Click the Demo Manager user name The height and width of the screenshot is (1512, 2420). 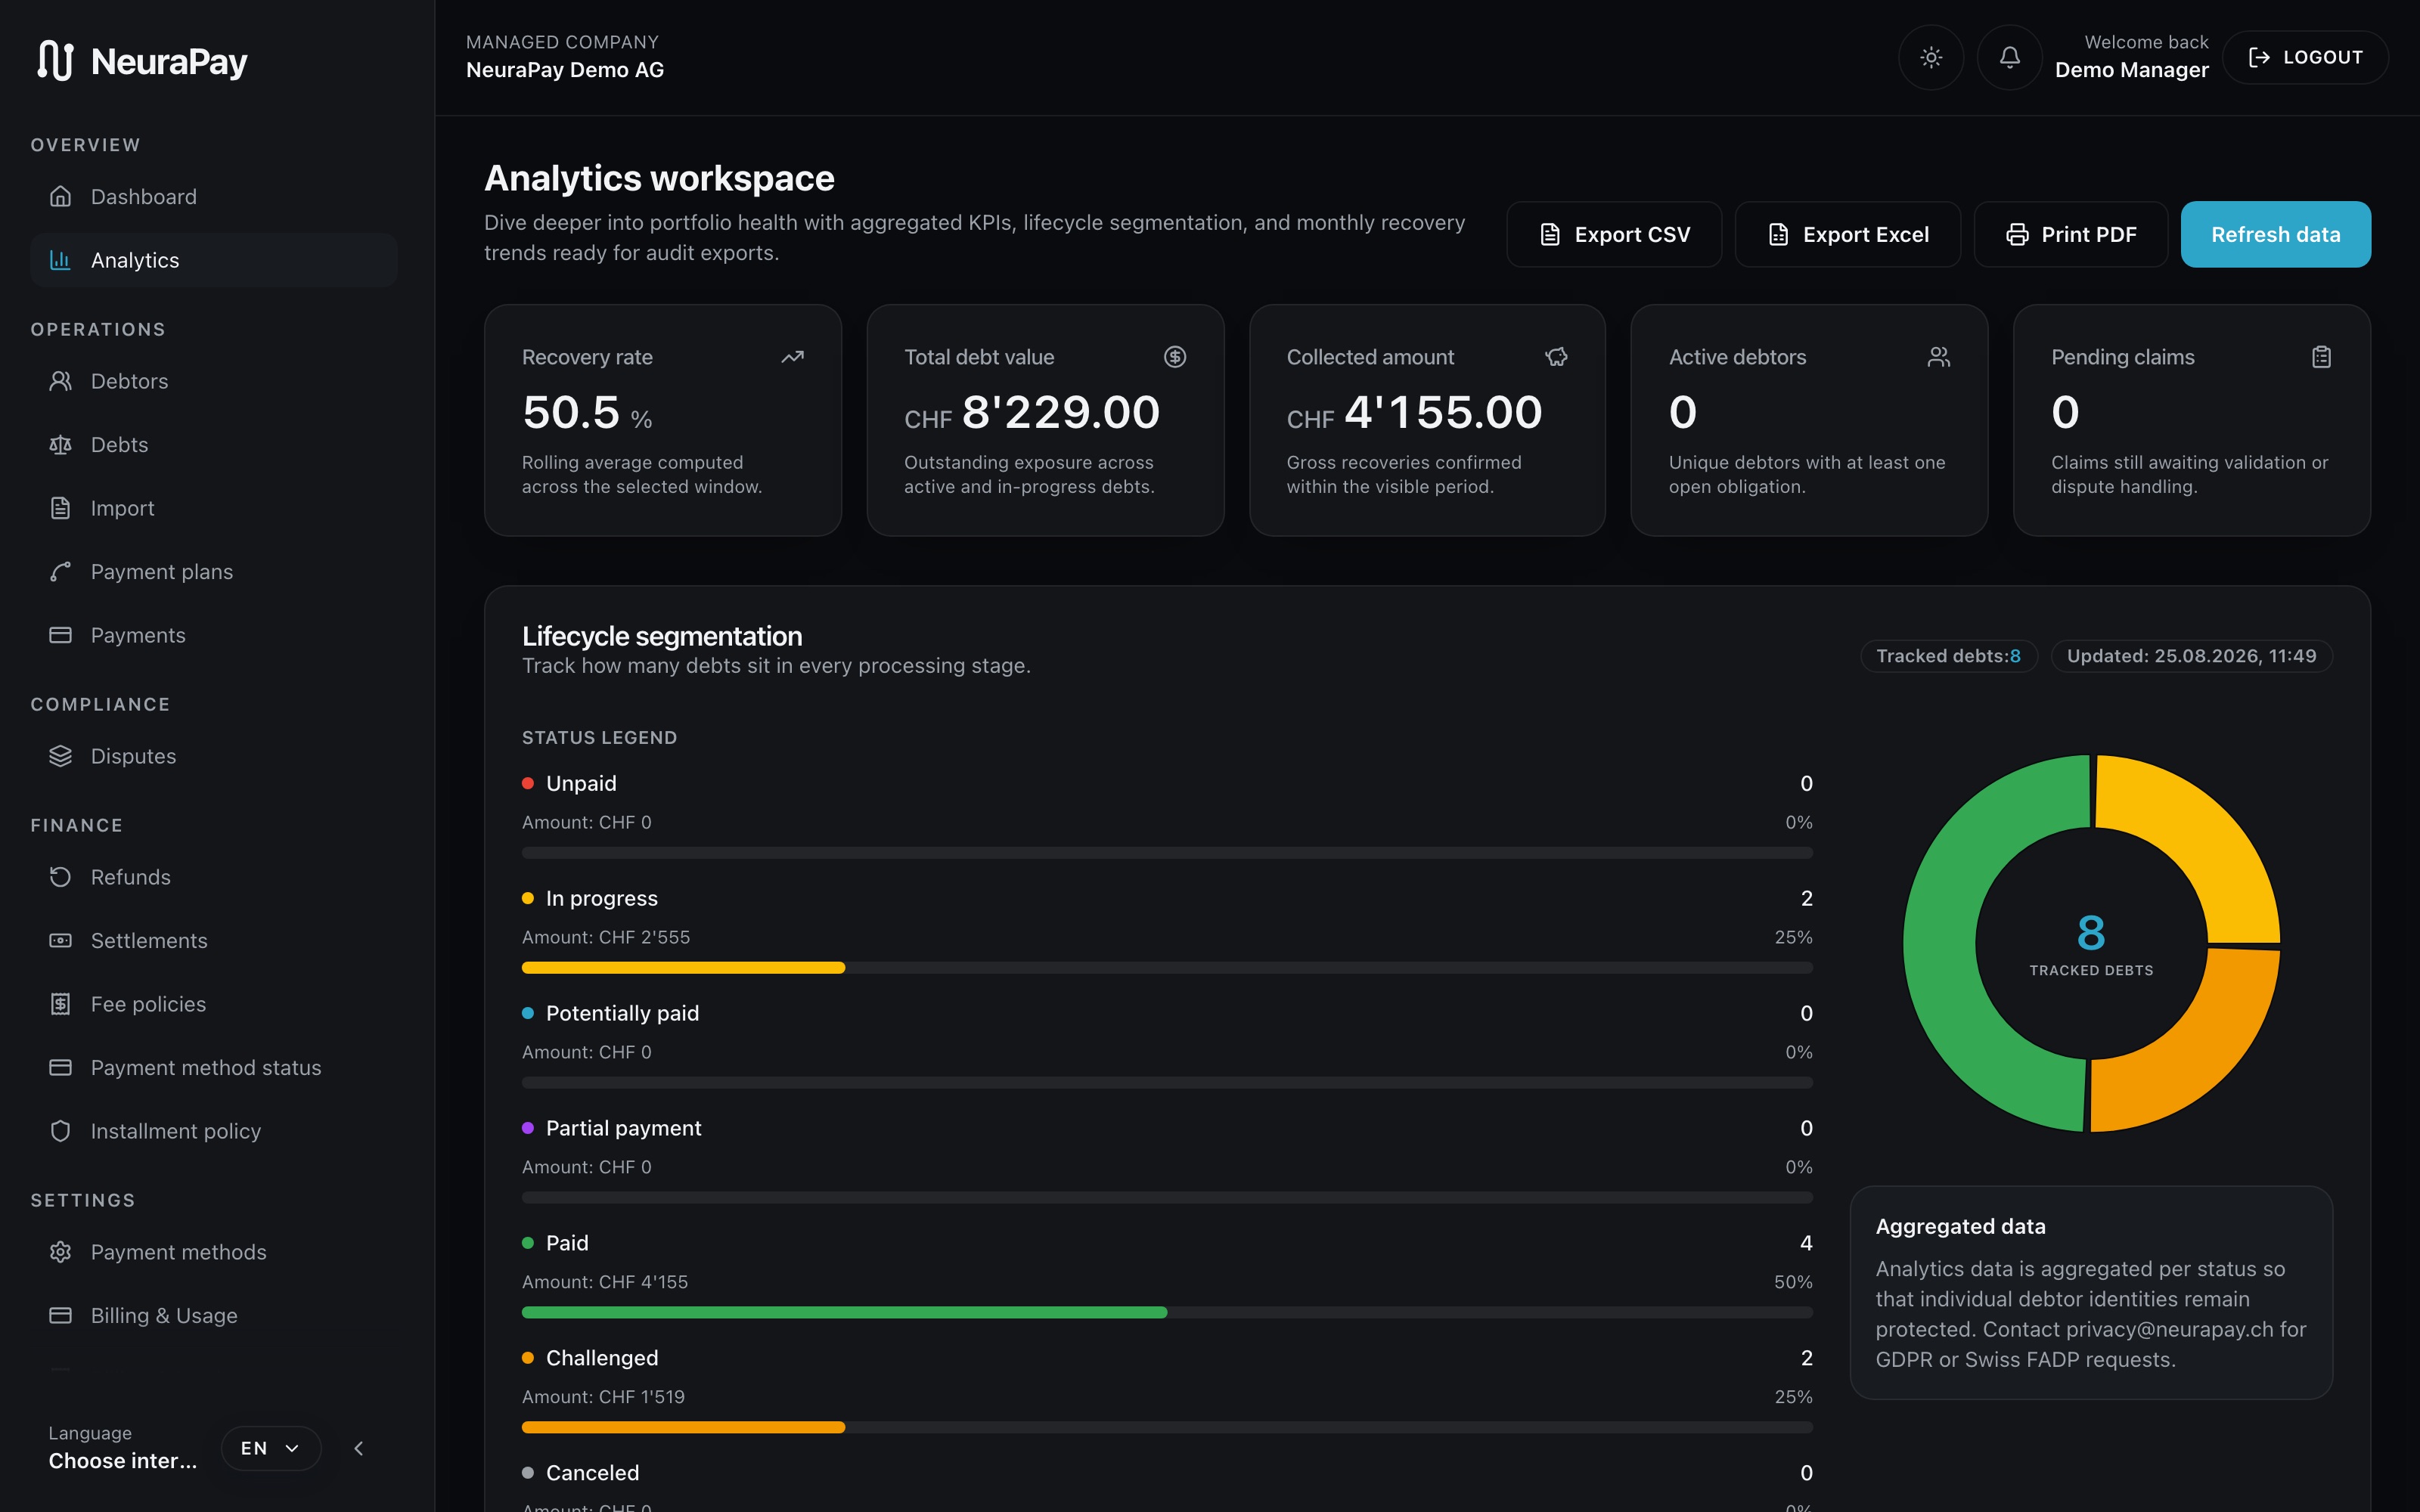pos(2131,70)
